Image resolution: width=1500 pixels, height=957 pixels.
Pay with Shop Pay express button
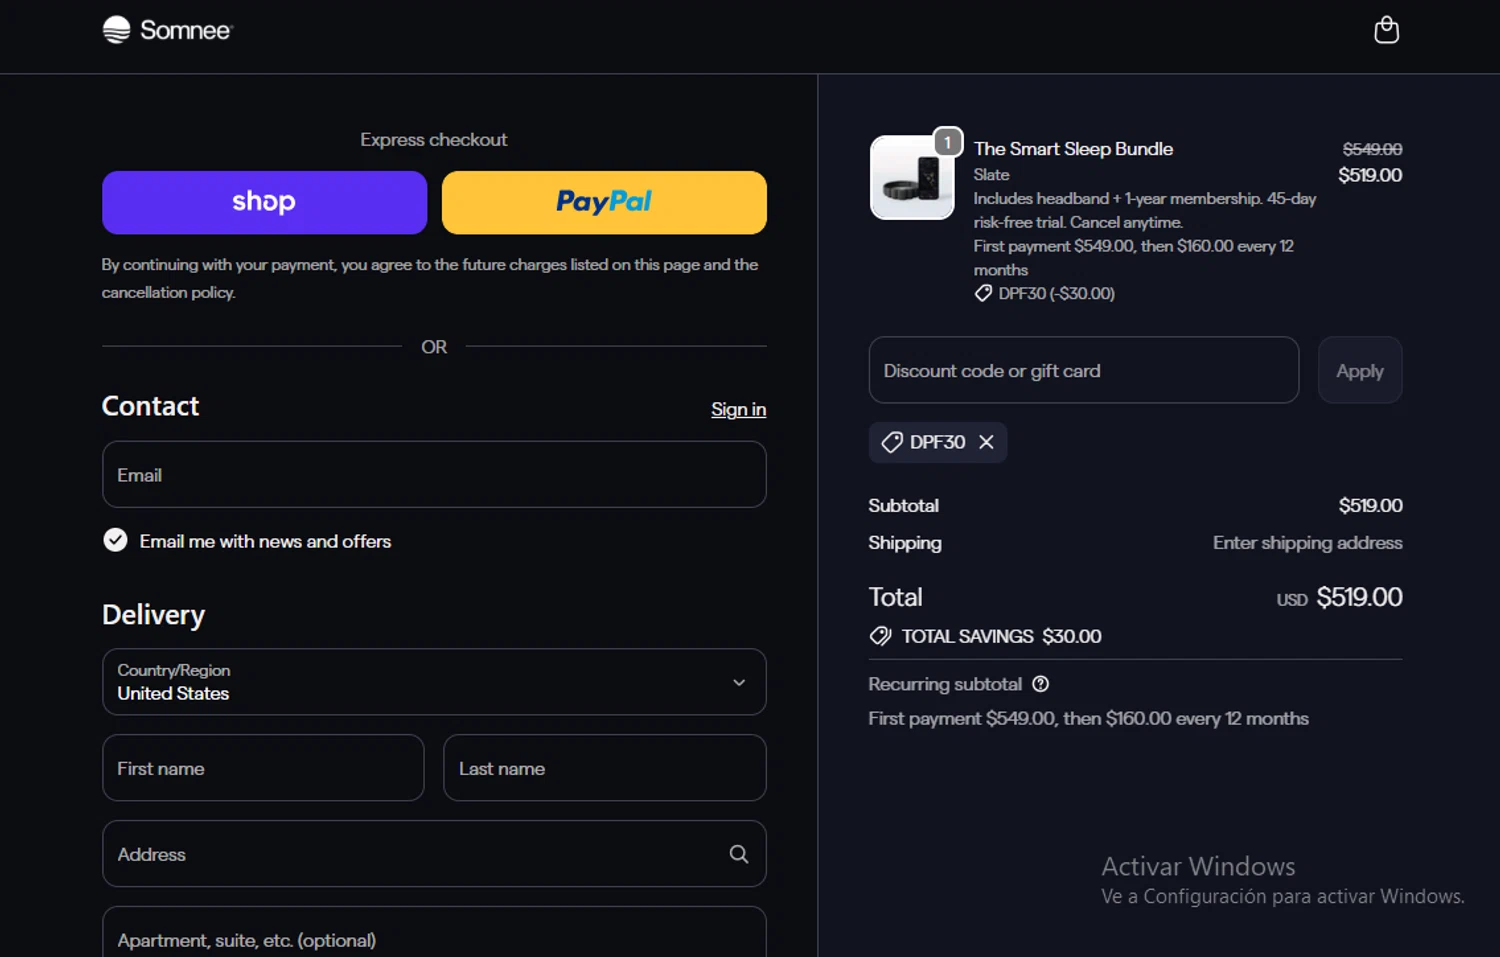(x=264, y=202)
